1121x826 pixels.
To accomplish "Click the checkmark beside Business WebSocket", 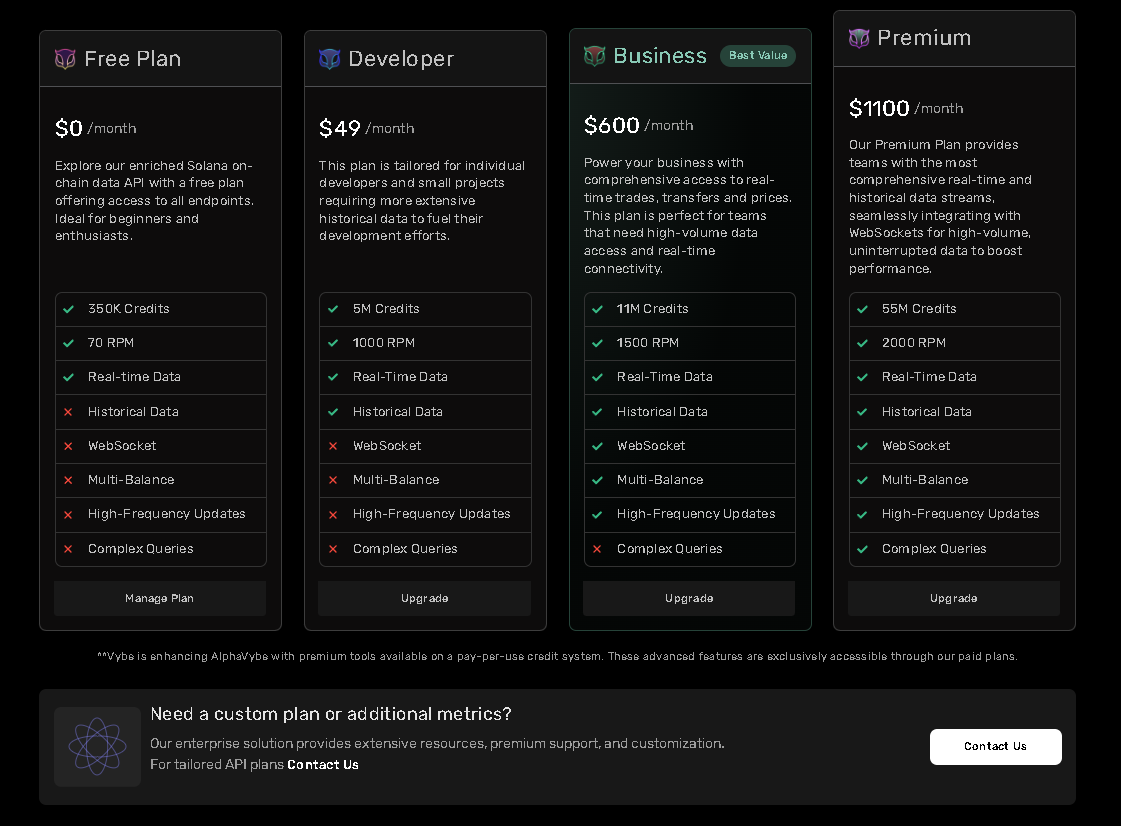I will point(598,446).
